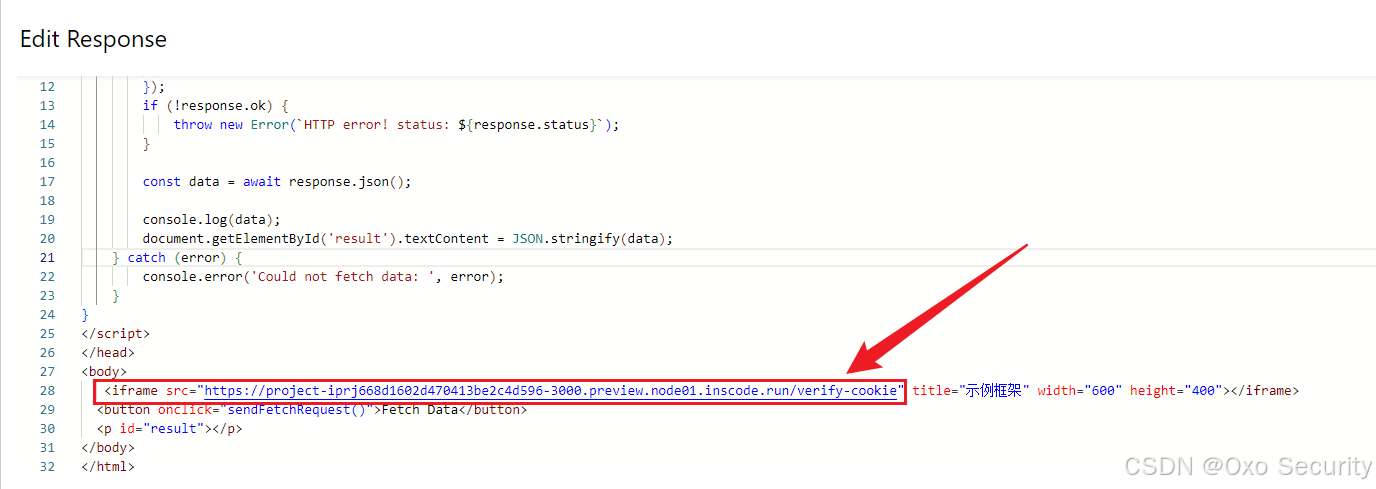This screenshot has height=489, width=1376.
Task: Click line number 14 in the gutter
Action: click(47, 125)
